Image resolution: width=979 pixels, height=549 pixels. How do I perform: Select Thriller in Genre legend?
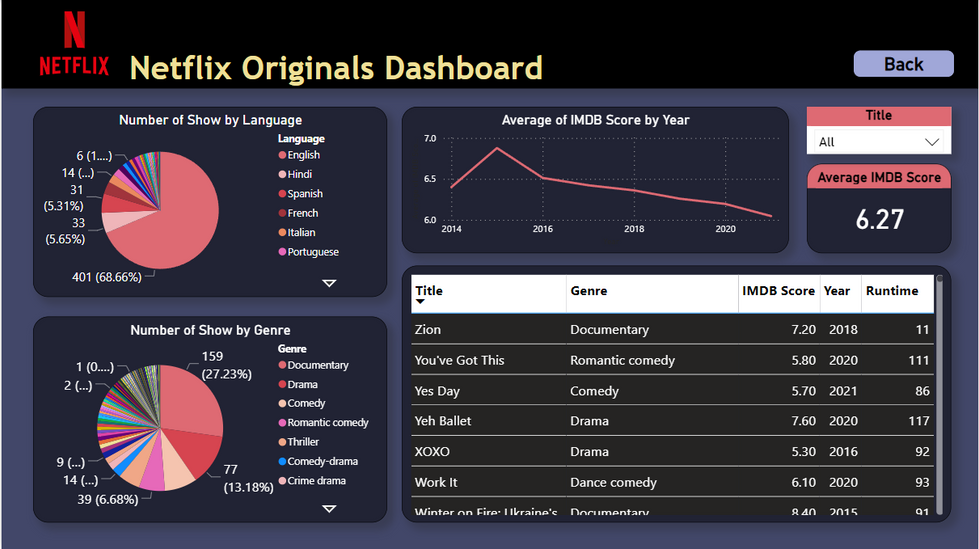298,442
